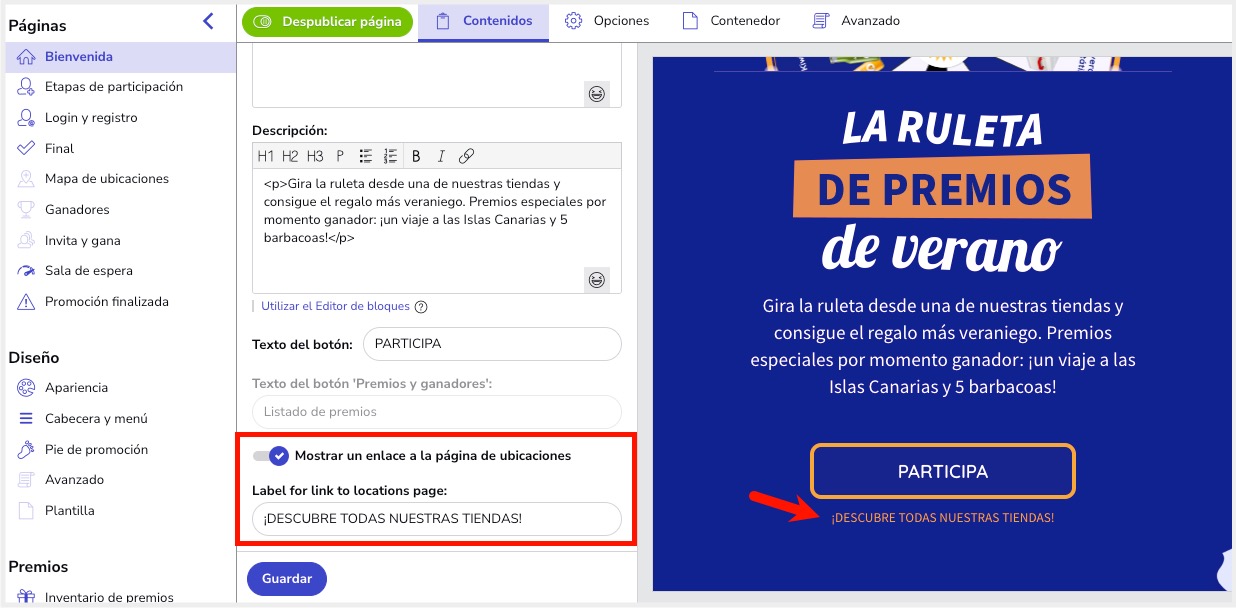
Task: Click ¡DESCUBRE TODAS NUESTRAS TIENDAS! preview link
Action: click(942, 518)
